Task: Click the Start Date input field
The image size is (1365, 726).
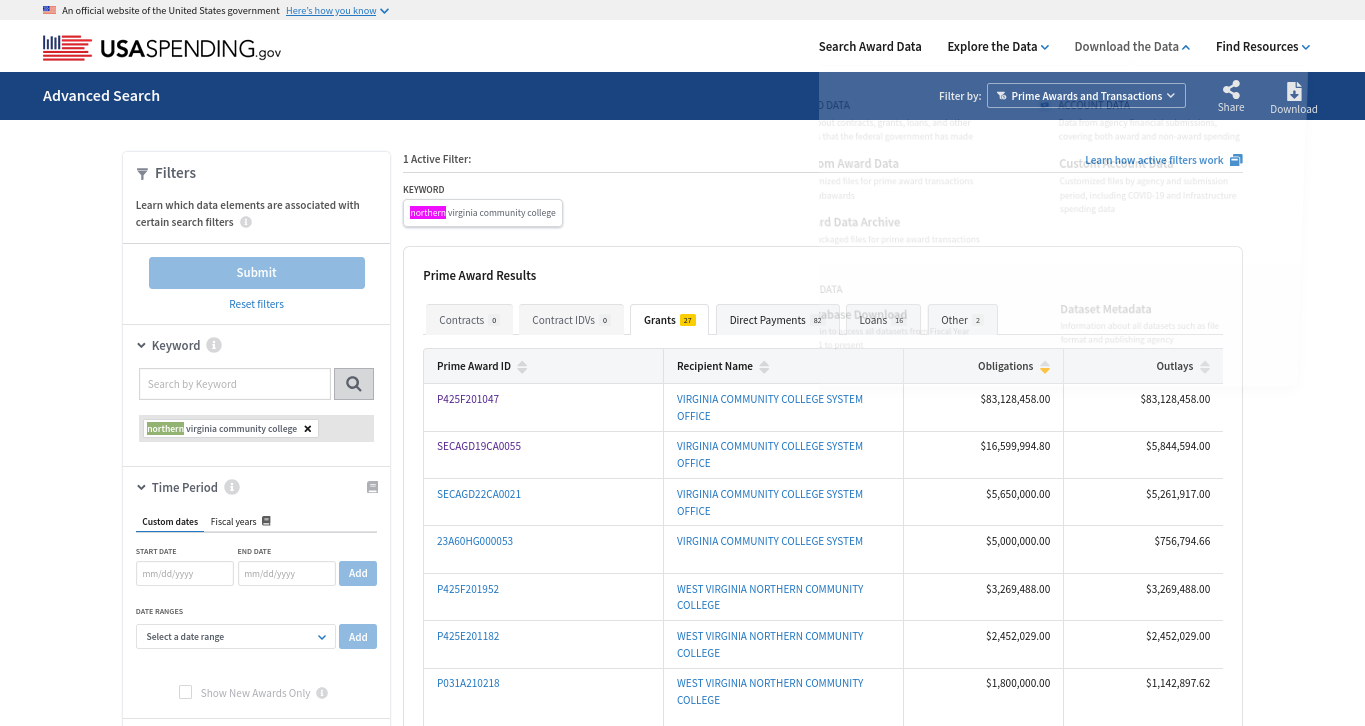Action: tap(185, 574)
